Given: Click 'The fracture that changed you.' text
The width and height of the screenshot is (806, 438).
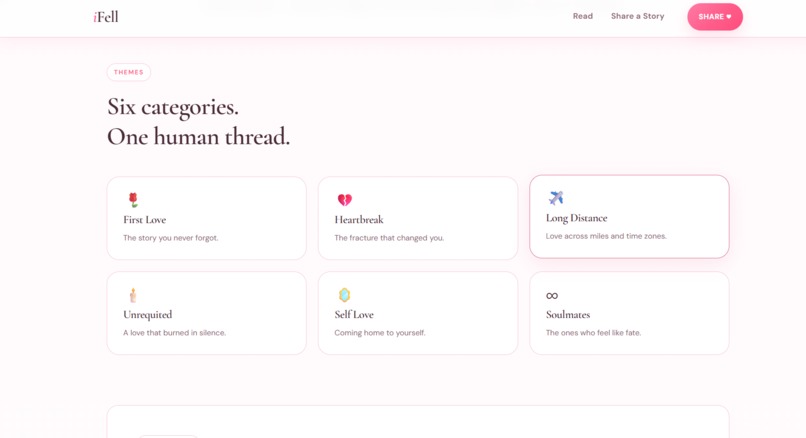Looking at the screenshot, I should click(x=389, y=238).
